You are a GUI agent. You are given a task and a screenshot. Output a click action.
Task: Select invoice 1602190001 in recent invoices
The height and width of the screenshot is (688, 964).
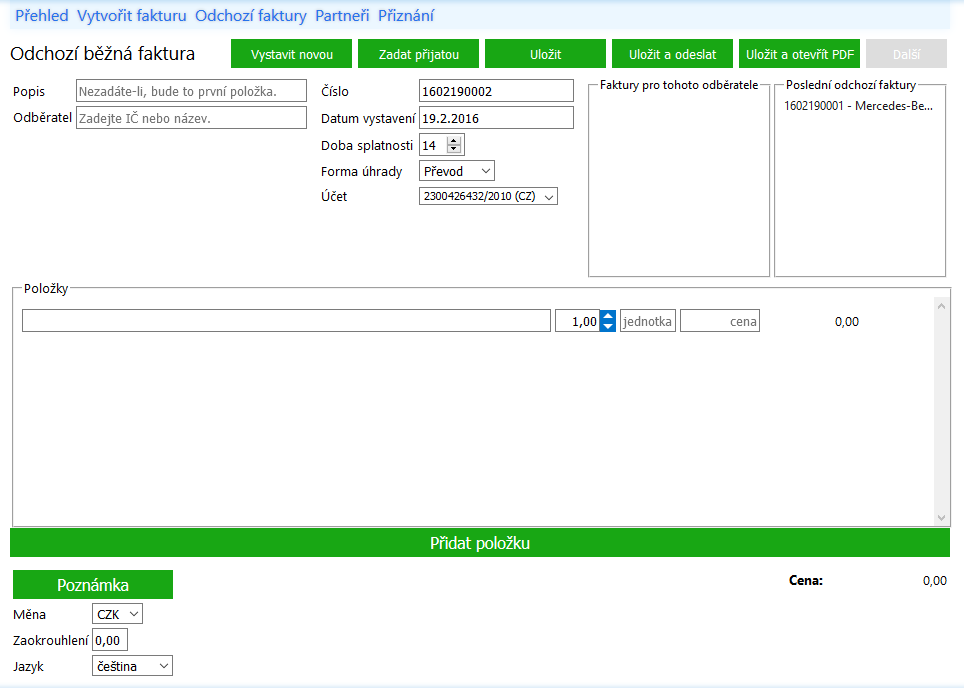coord(858,106)
